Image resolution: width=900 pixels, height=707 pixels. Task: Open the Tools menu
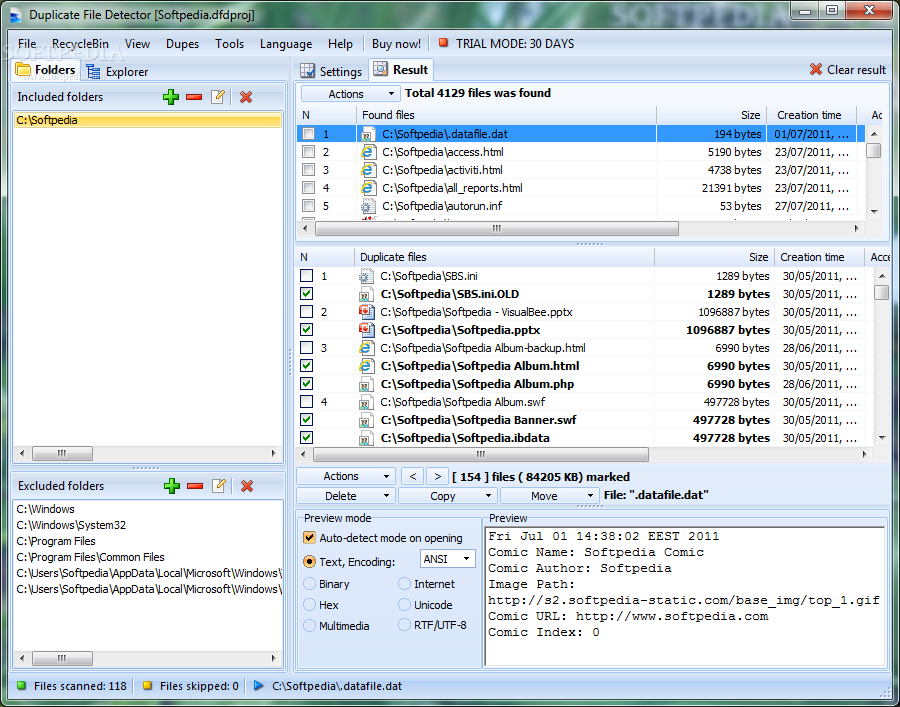230,44
